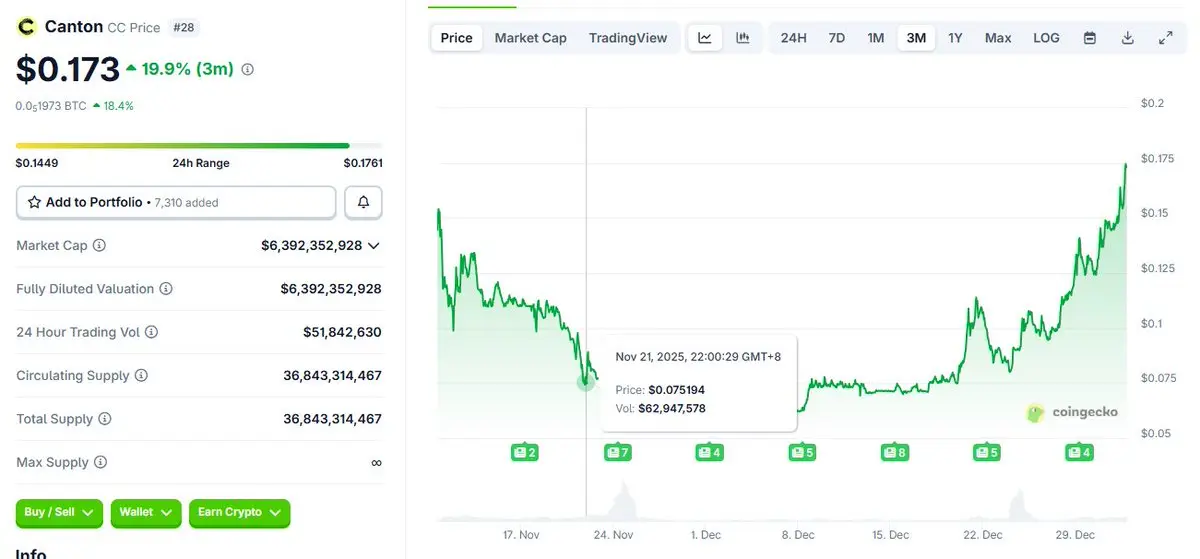Toggle LOG scale on chart
The width and height of the screenshot is (1200, 559).
coord(1046,38)
